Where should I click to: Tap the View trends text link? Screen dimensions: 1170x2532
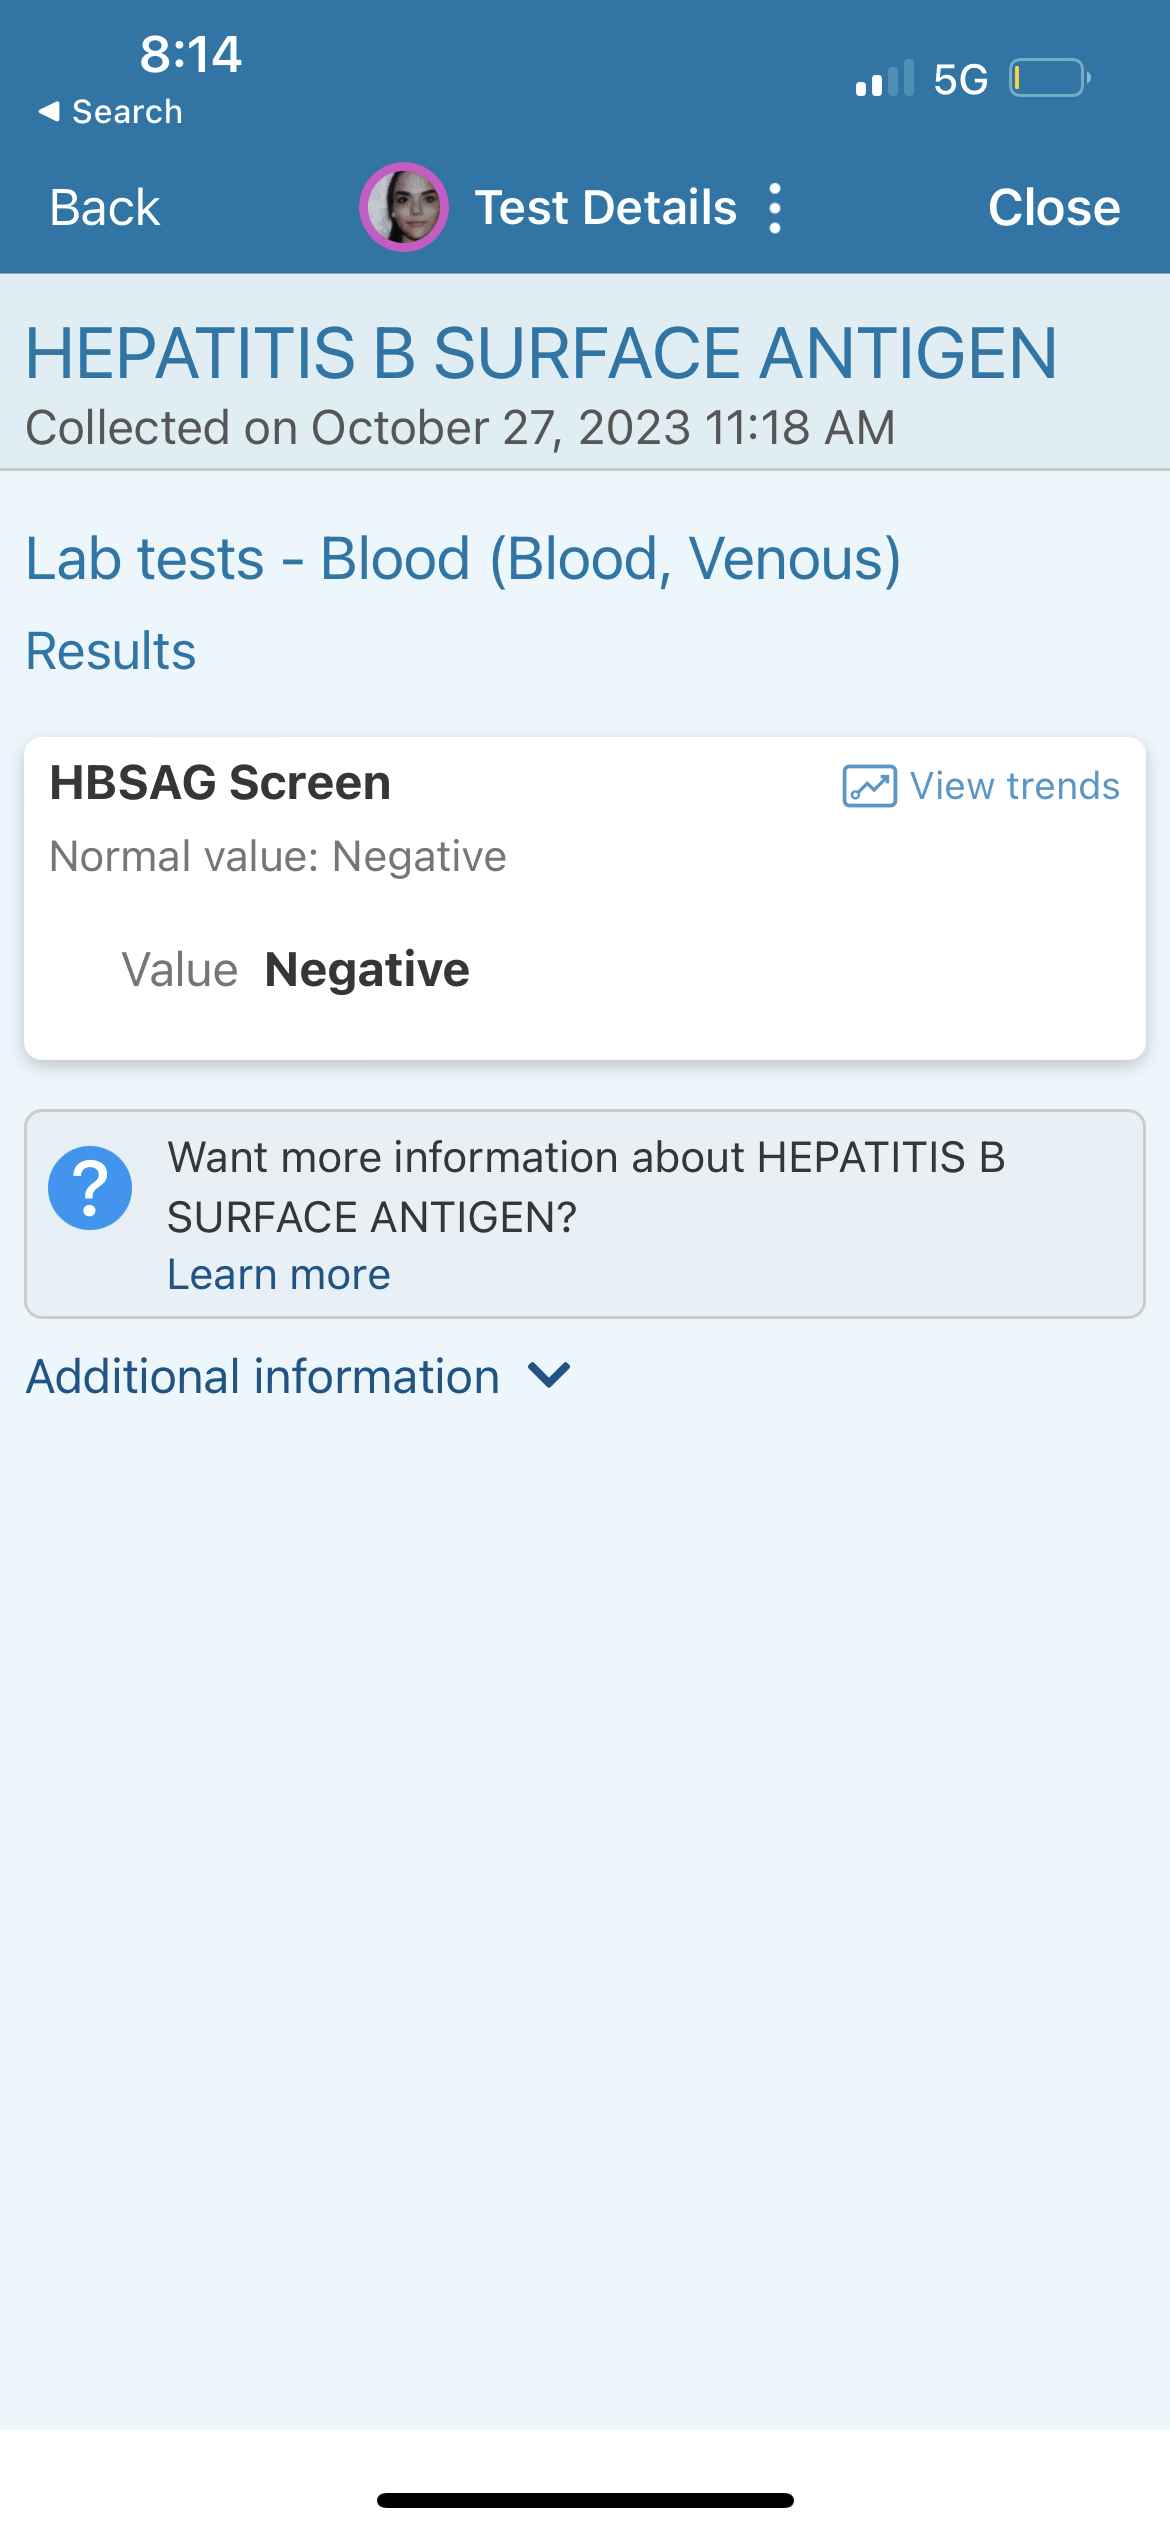[1015, 786]
